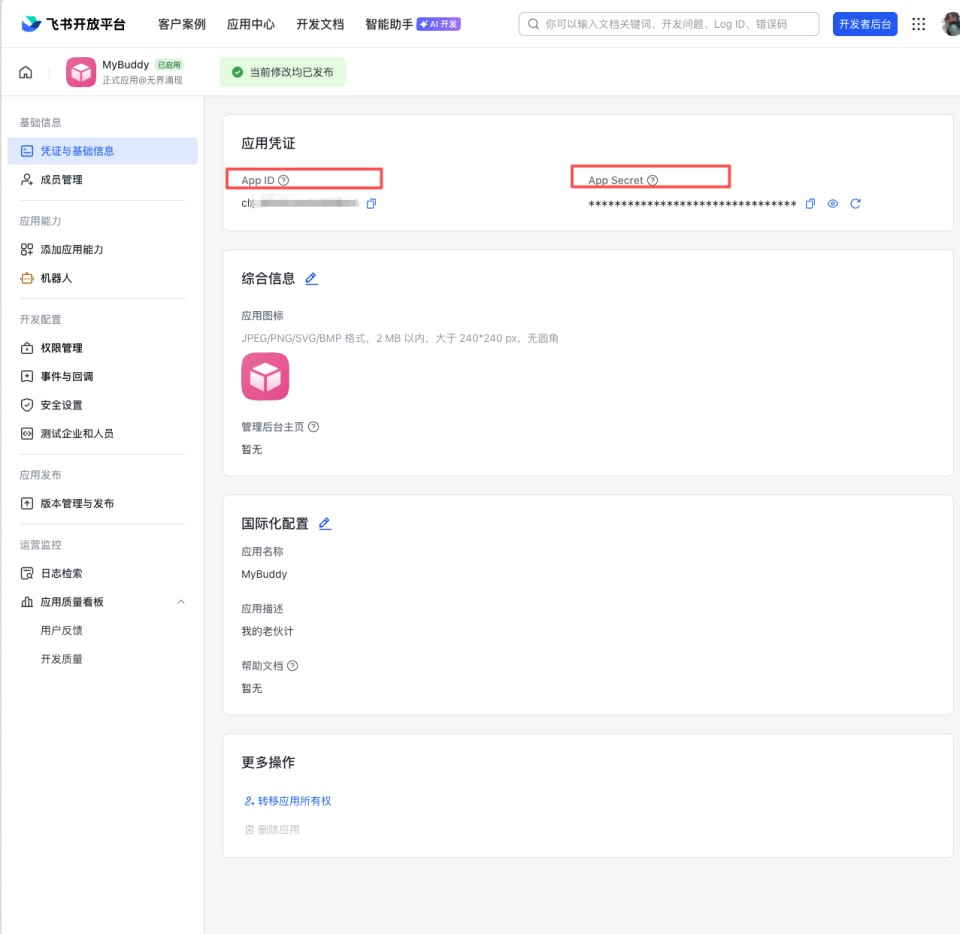Focus the documentation search field
The width and height of the screenshot is (960, 934).
point(669,24)
